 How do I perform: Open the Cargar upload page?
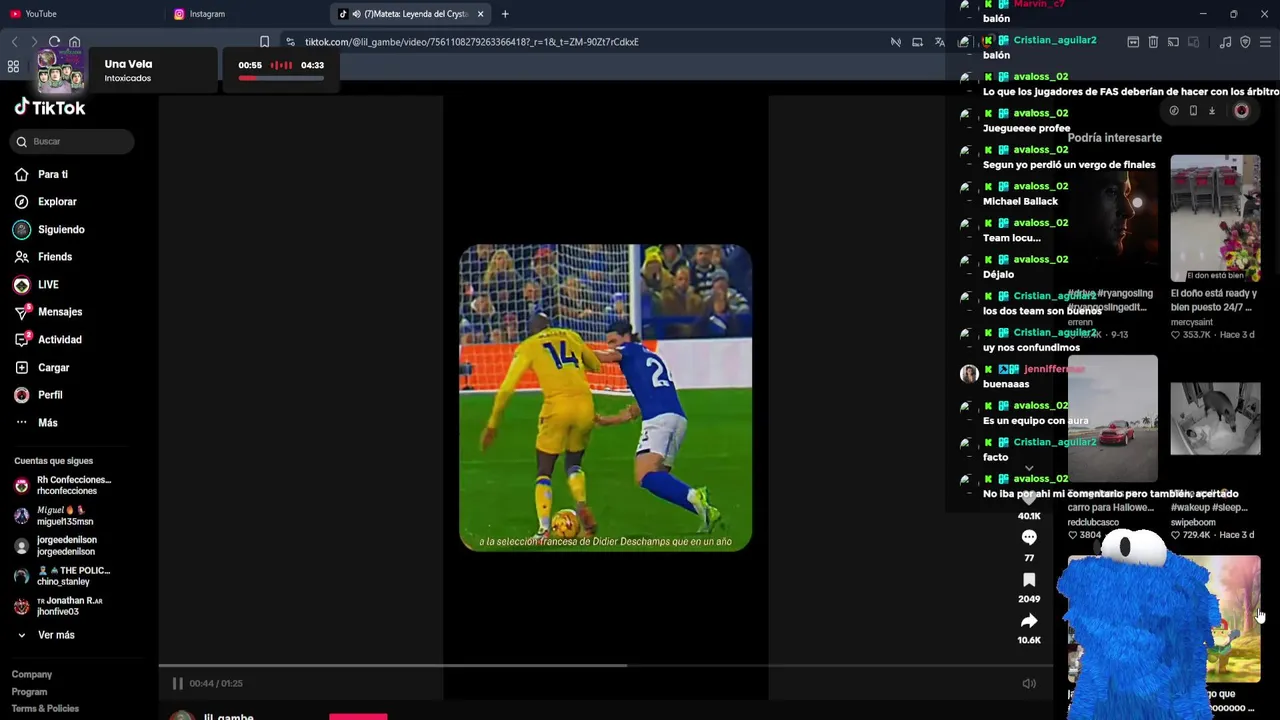coord(54,368)
